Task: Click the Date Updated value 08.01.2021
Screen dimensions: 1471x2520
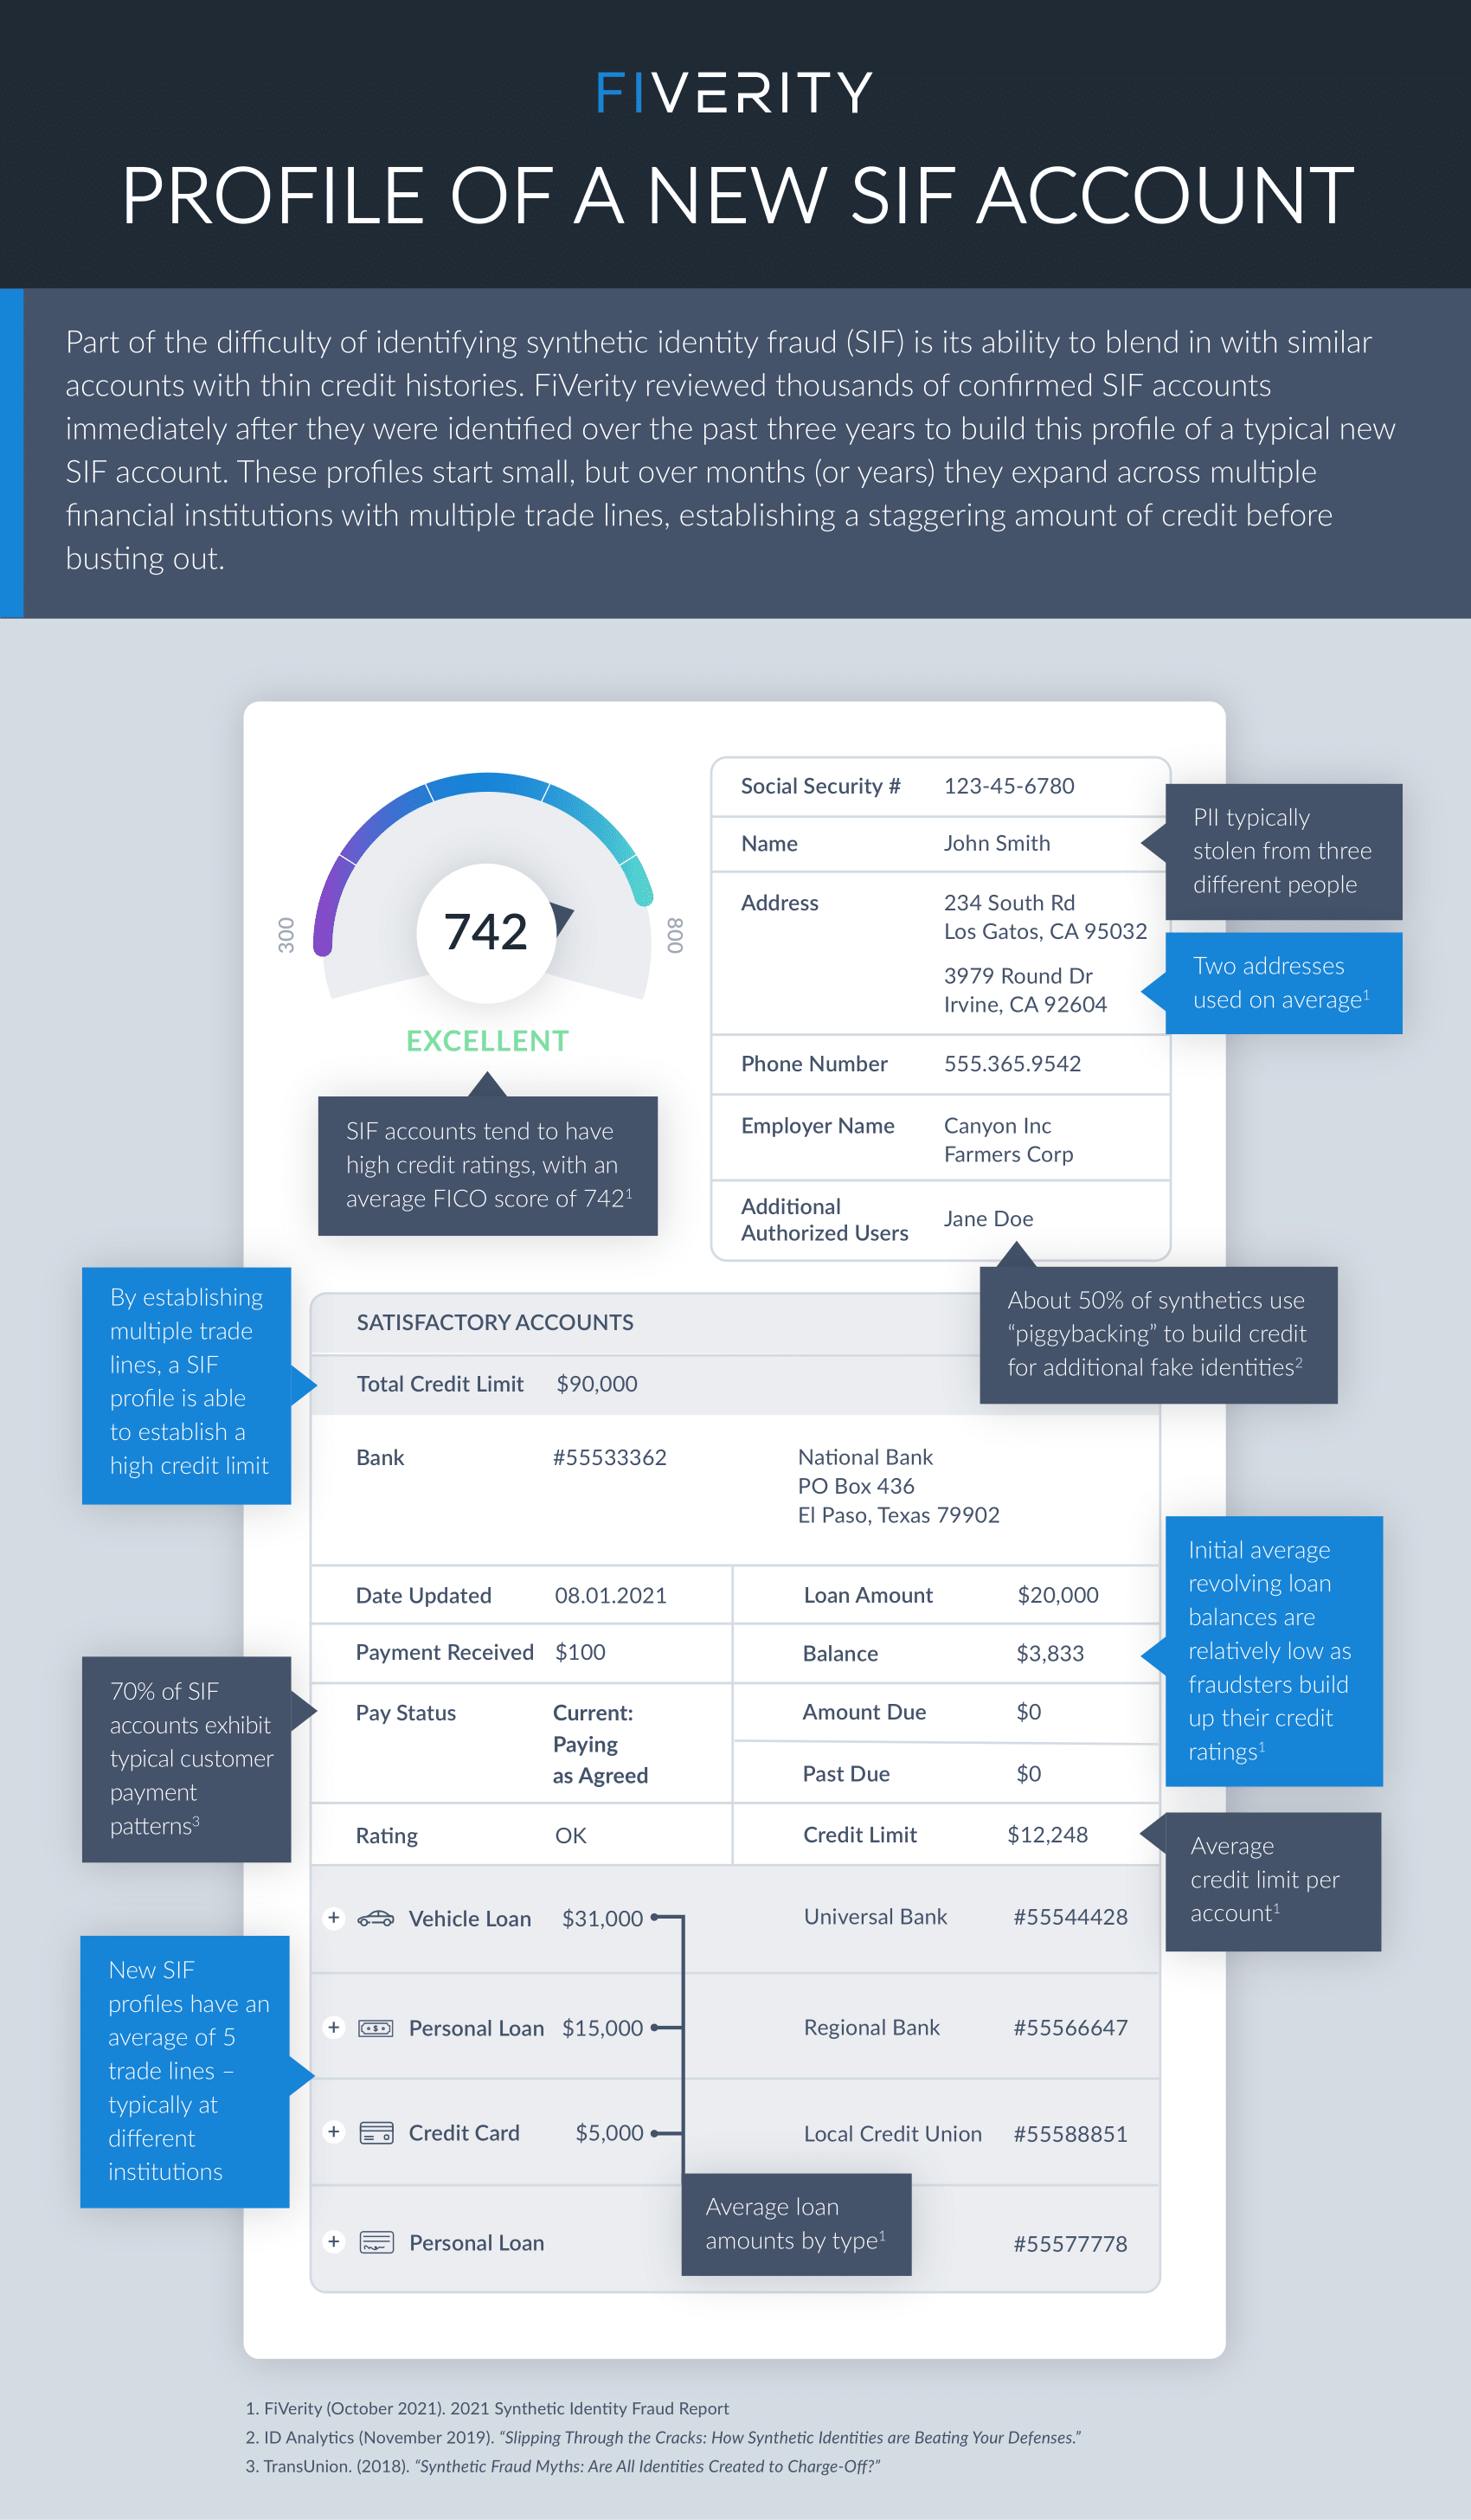Action: point(611,1595)
